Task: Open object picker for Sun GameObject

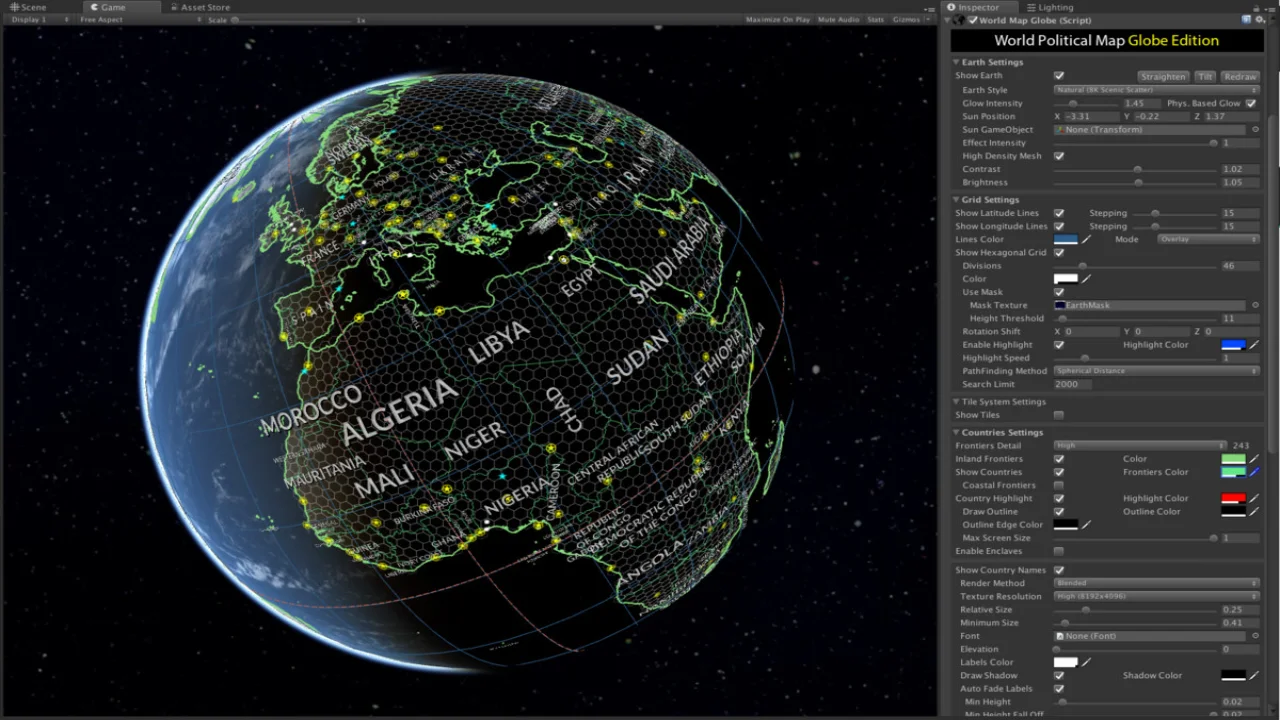Action: coord(1255,130)
